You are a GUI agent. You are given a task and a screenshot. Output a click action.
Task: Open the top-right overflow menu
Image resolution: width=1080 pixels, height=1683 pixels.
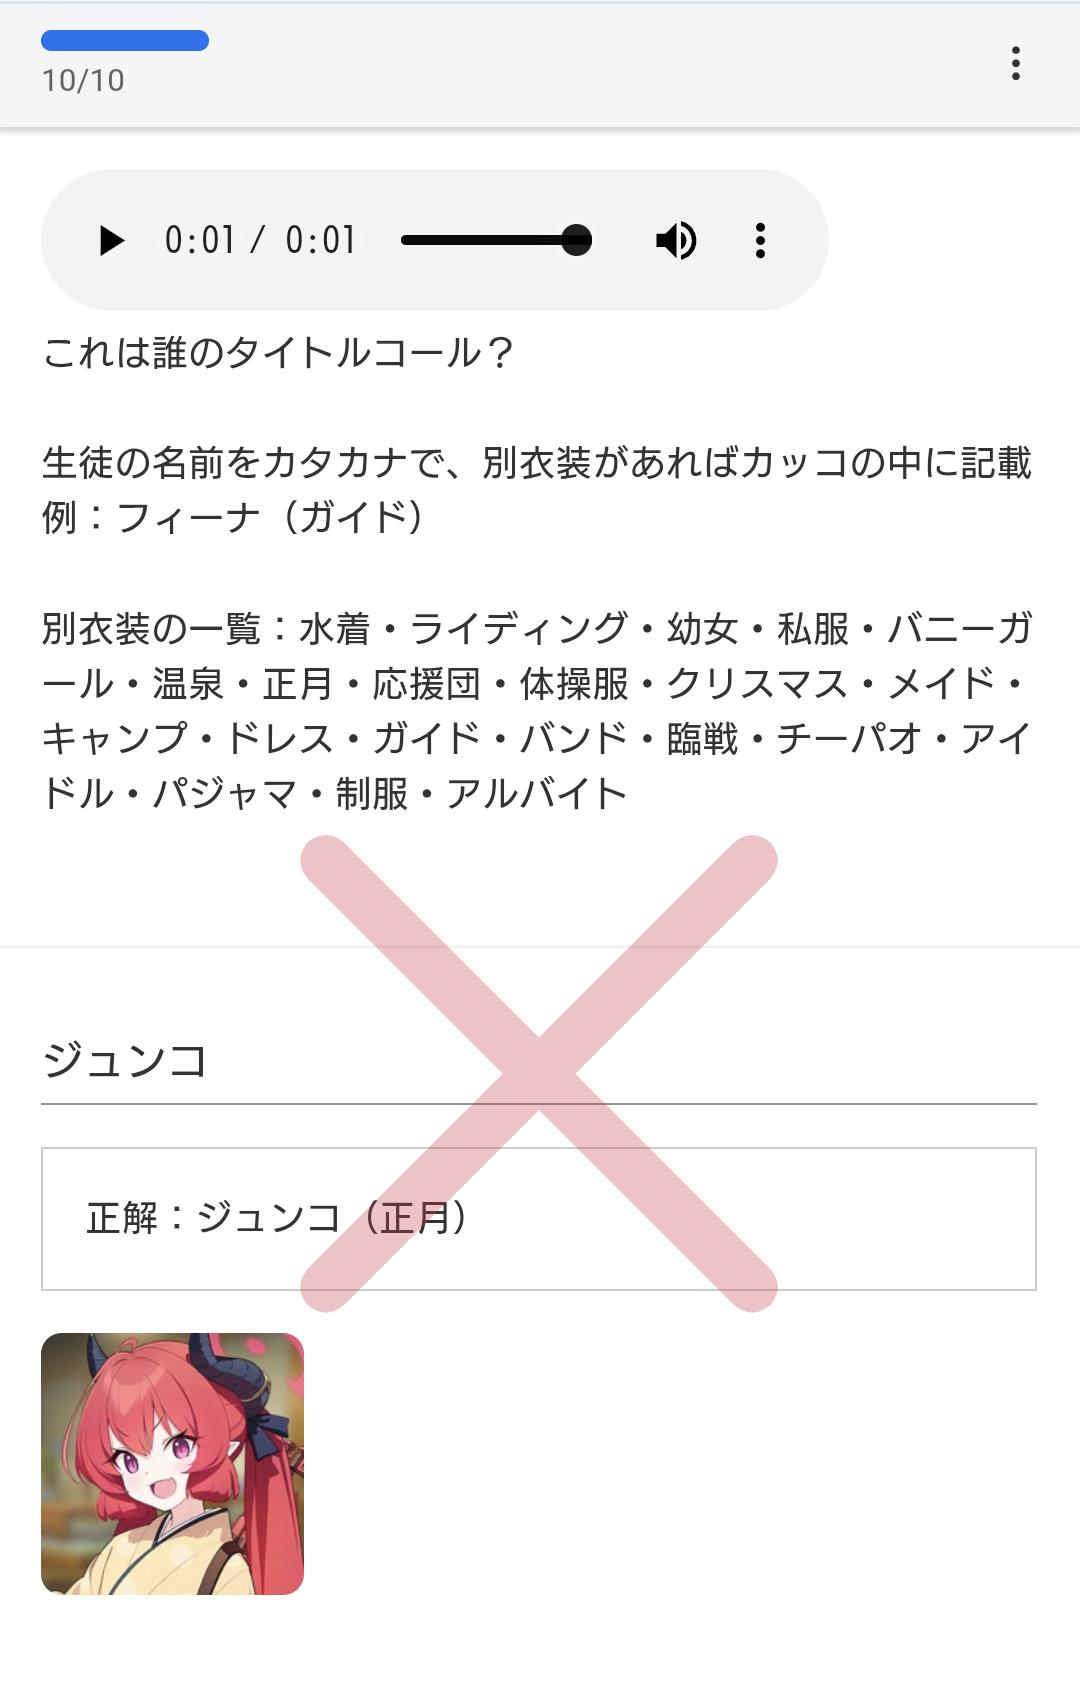(x=1015, y=63)
